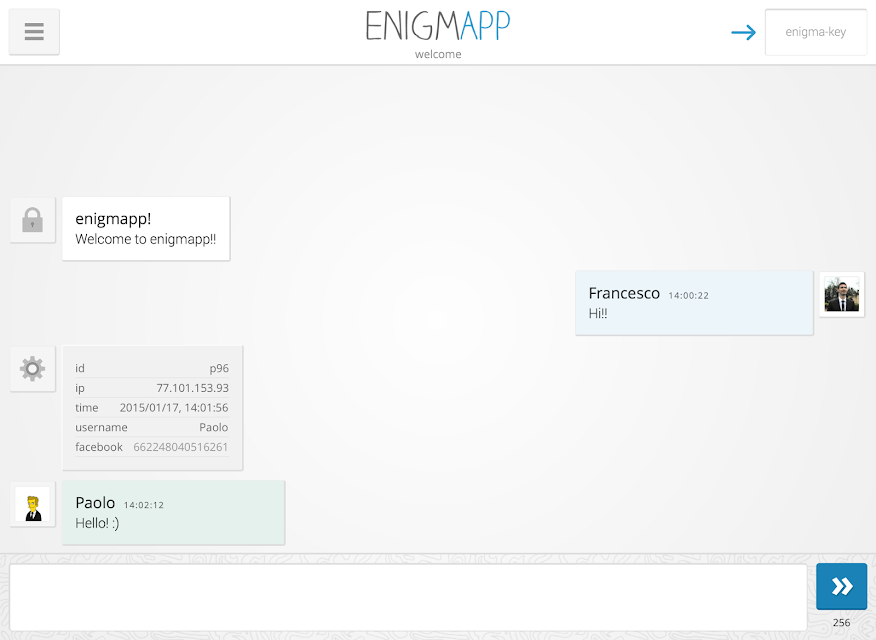876x640 pixels.
Task: Click the 256 character counter
Action: (x=841, y=623)
